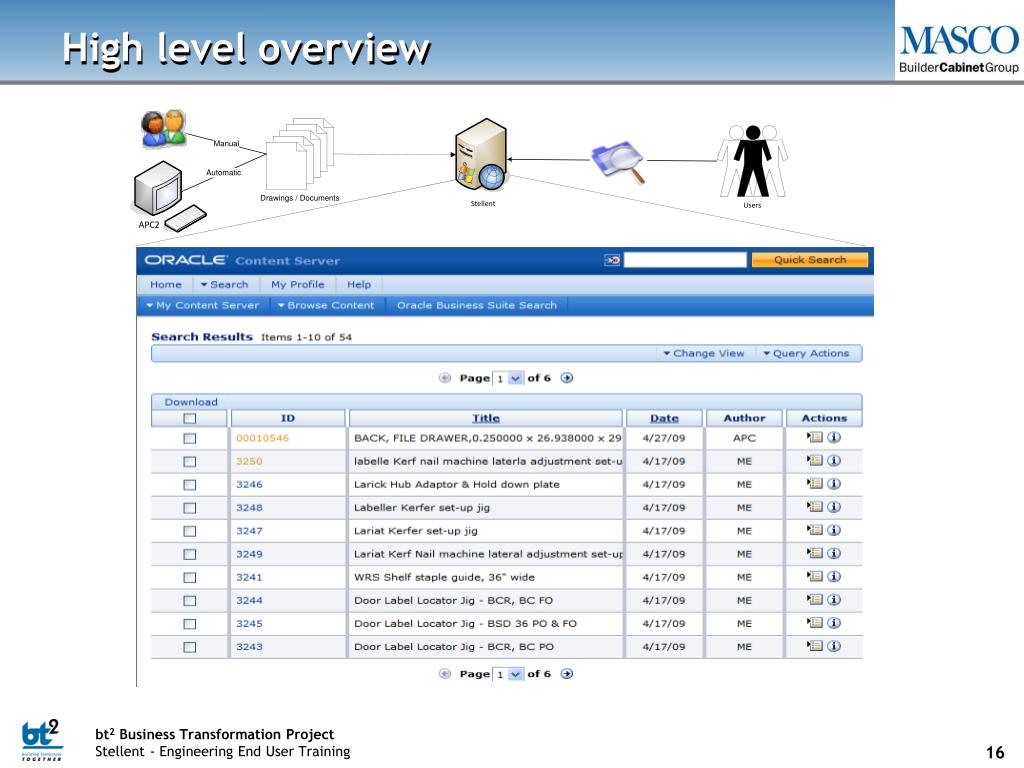Open actions menu icon for row 00010546
Screen dimensions: 1024x768
pyautogui.click(x=814, y=438)
